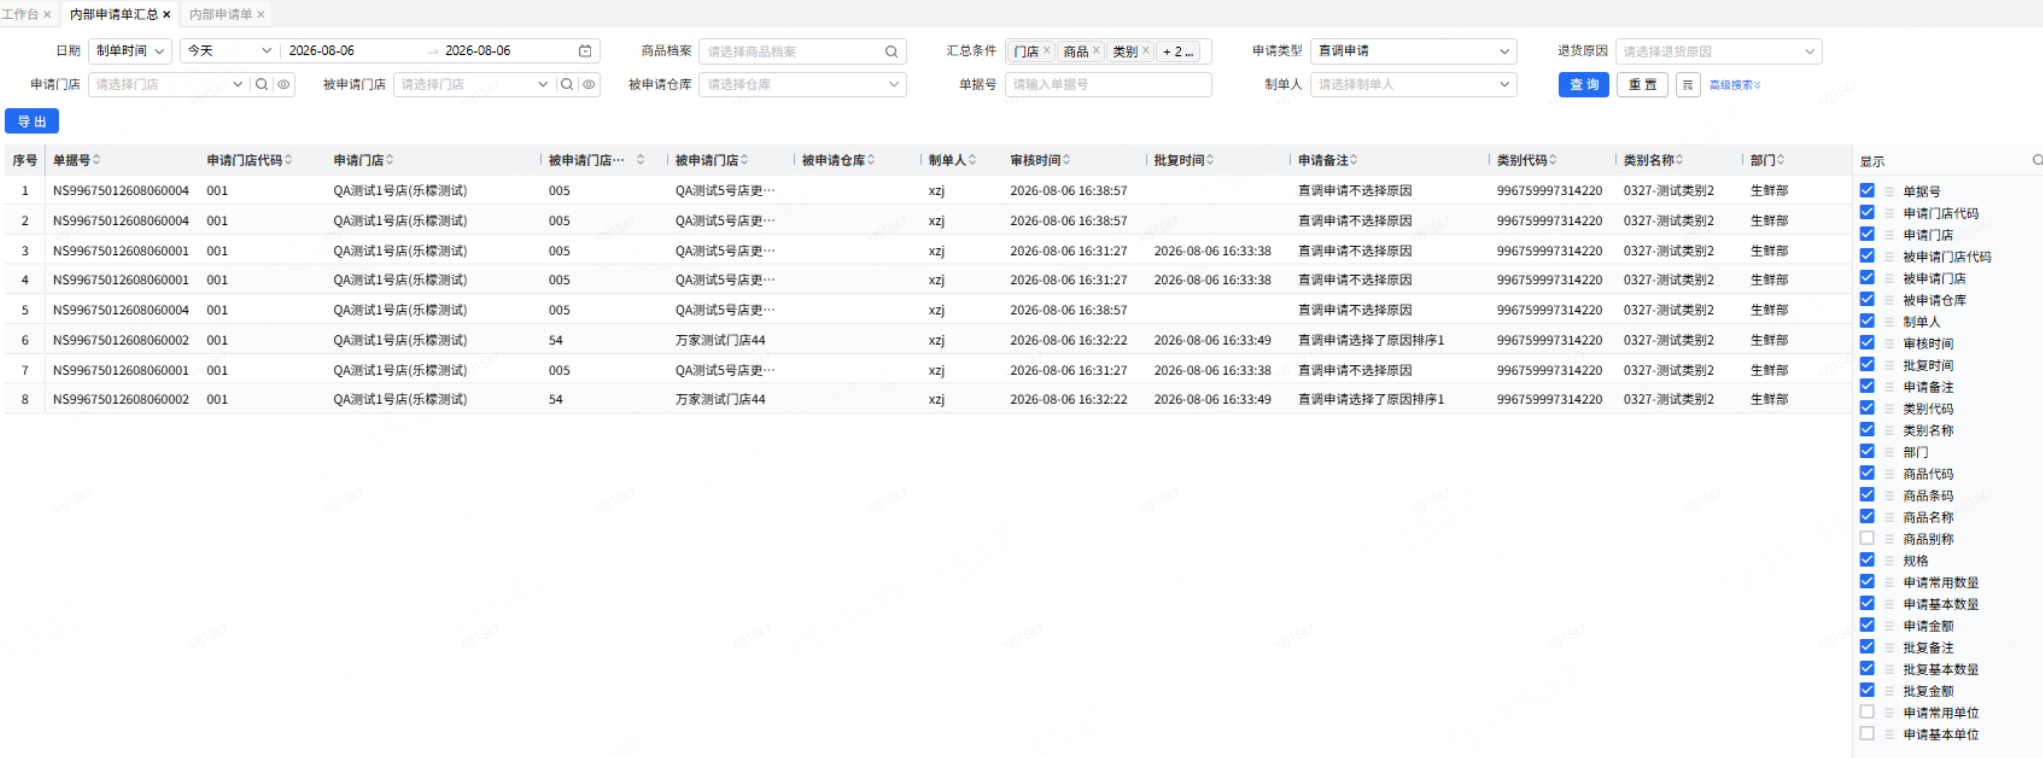Close the 内部申请单汇总 tab
The width and height of the screenshot is (2043, 758).
point(166,14)
